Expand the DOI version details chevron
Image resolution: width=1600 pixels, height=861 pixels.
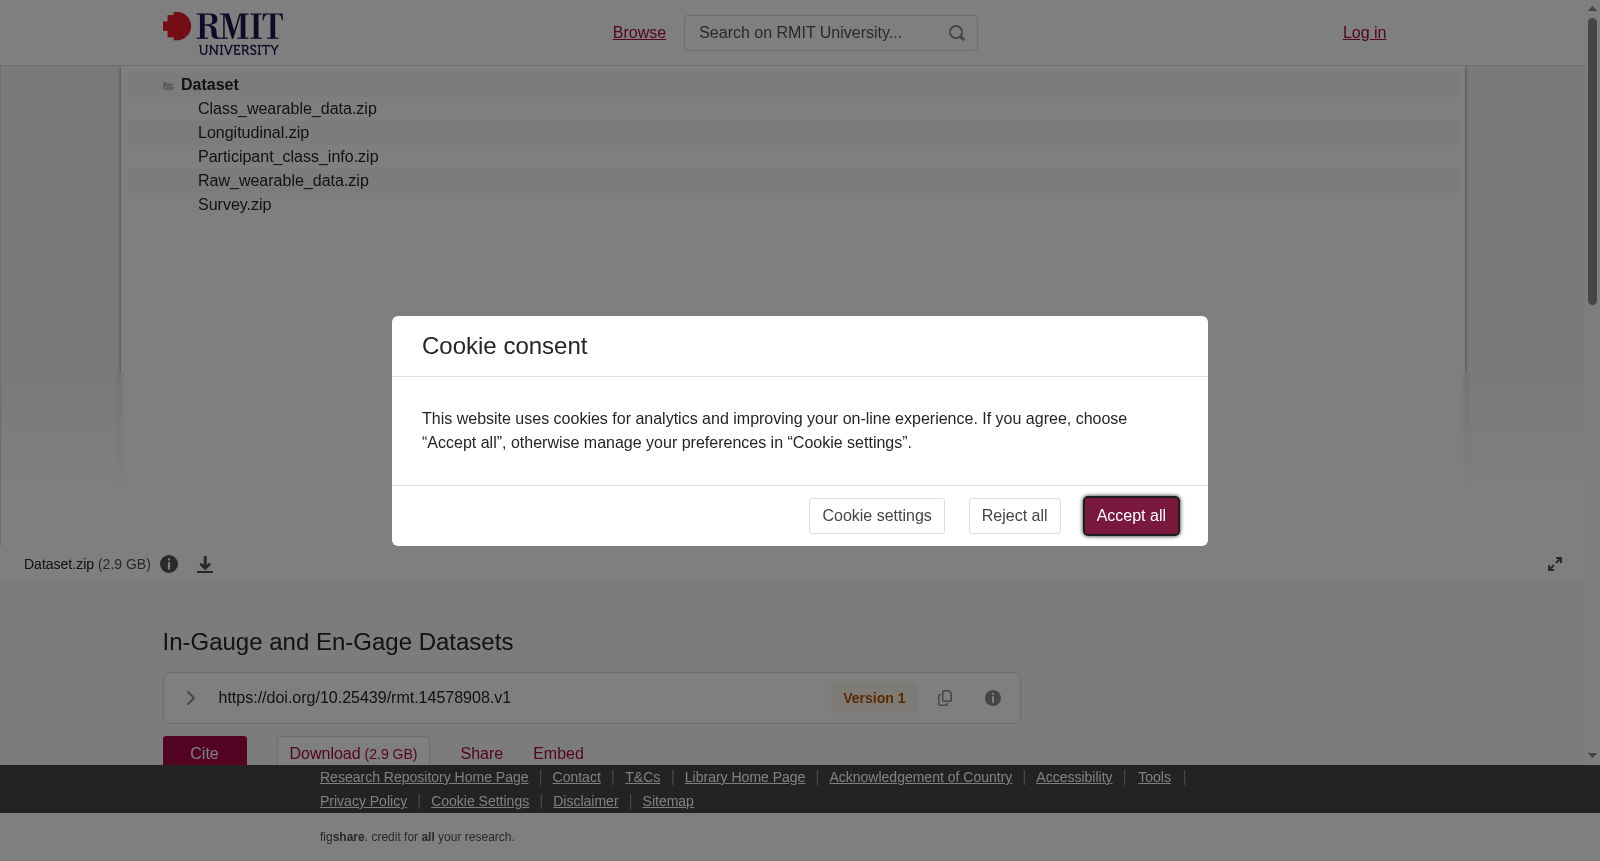tap(190, 698)
